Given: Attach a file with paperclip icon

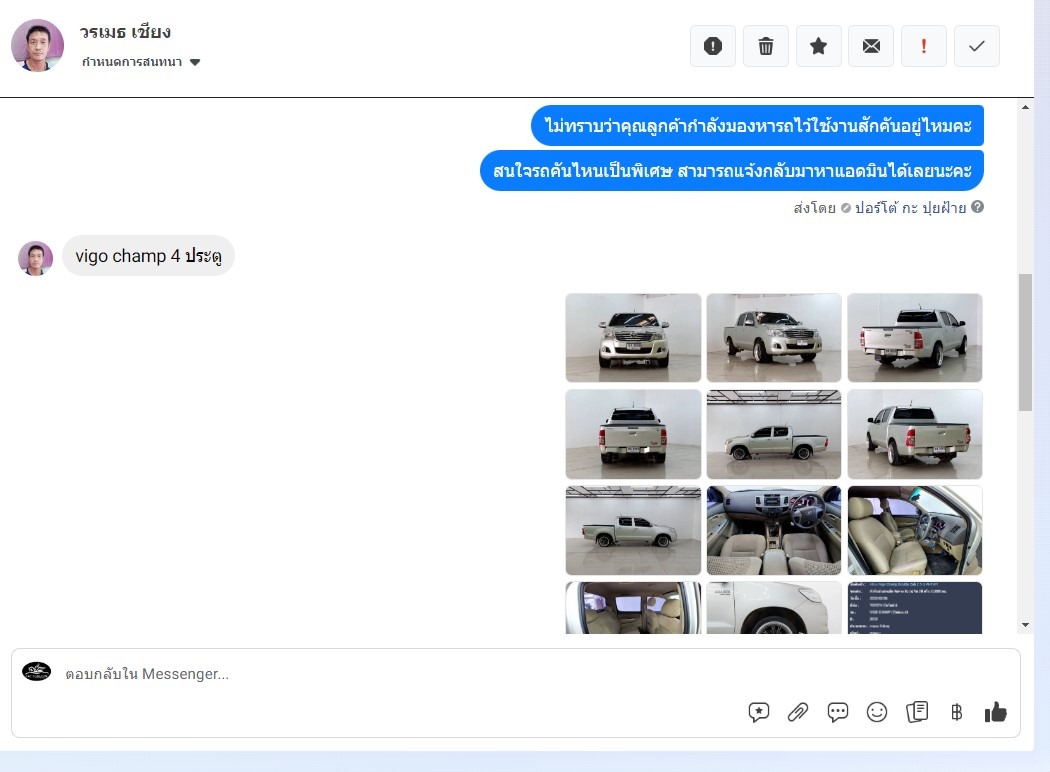Looking at the screenshot, I should click(x=797, y=712).
